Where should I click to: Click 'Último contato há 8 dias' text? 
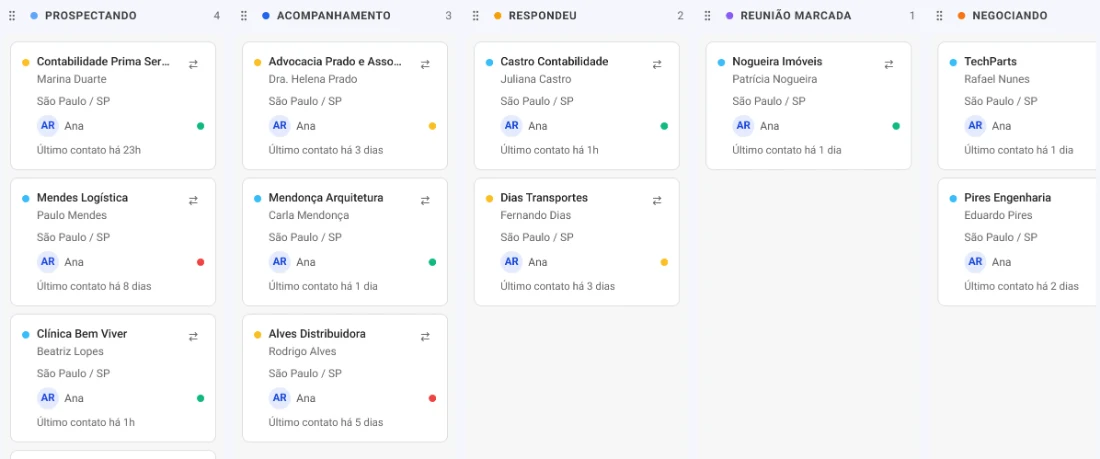94,286
